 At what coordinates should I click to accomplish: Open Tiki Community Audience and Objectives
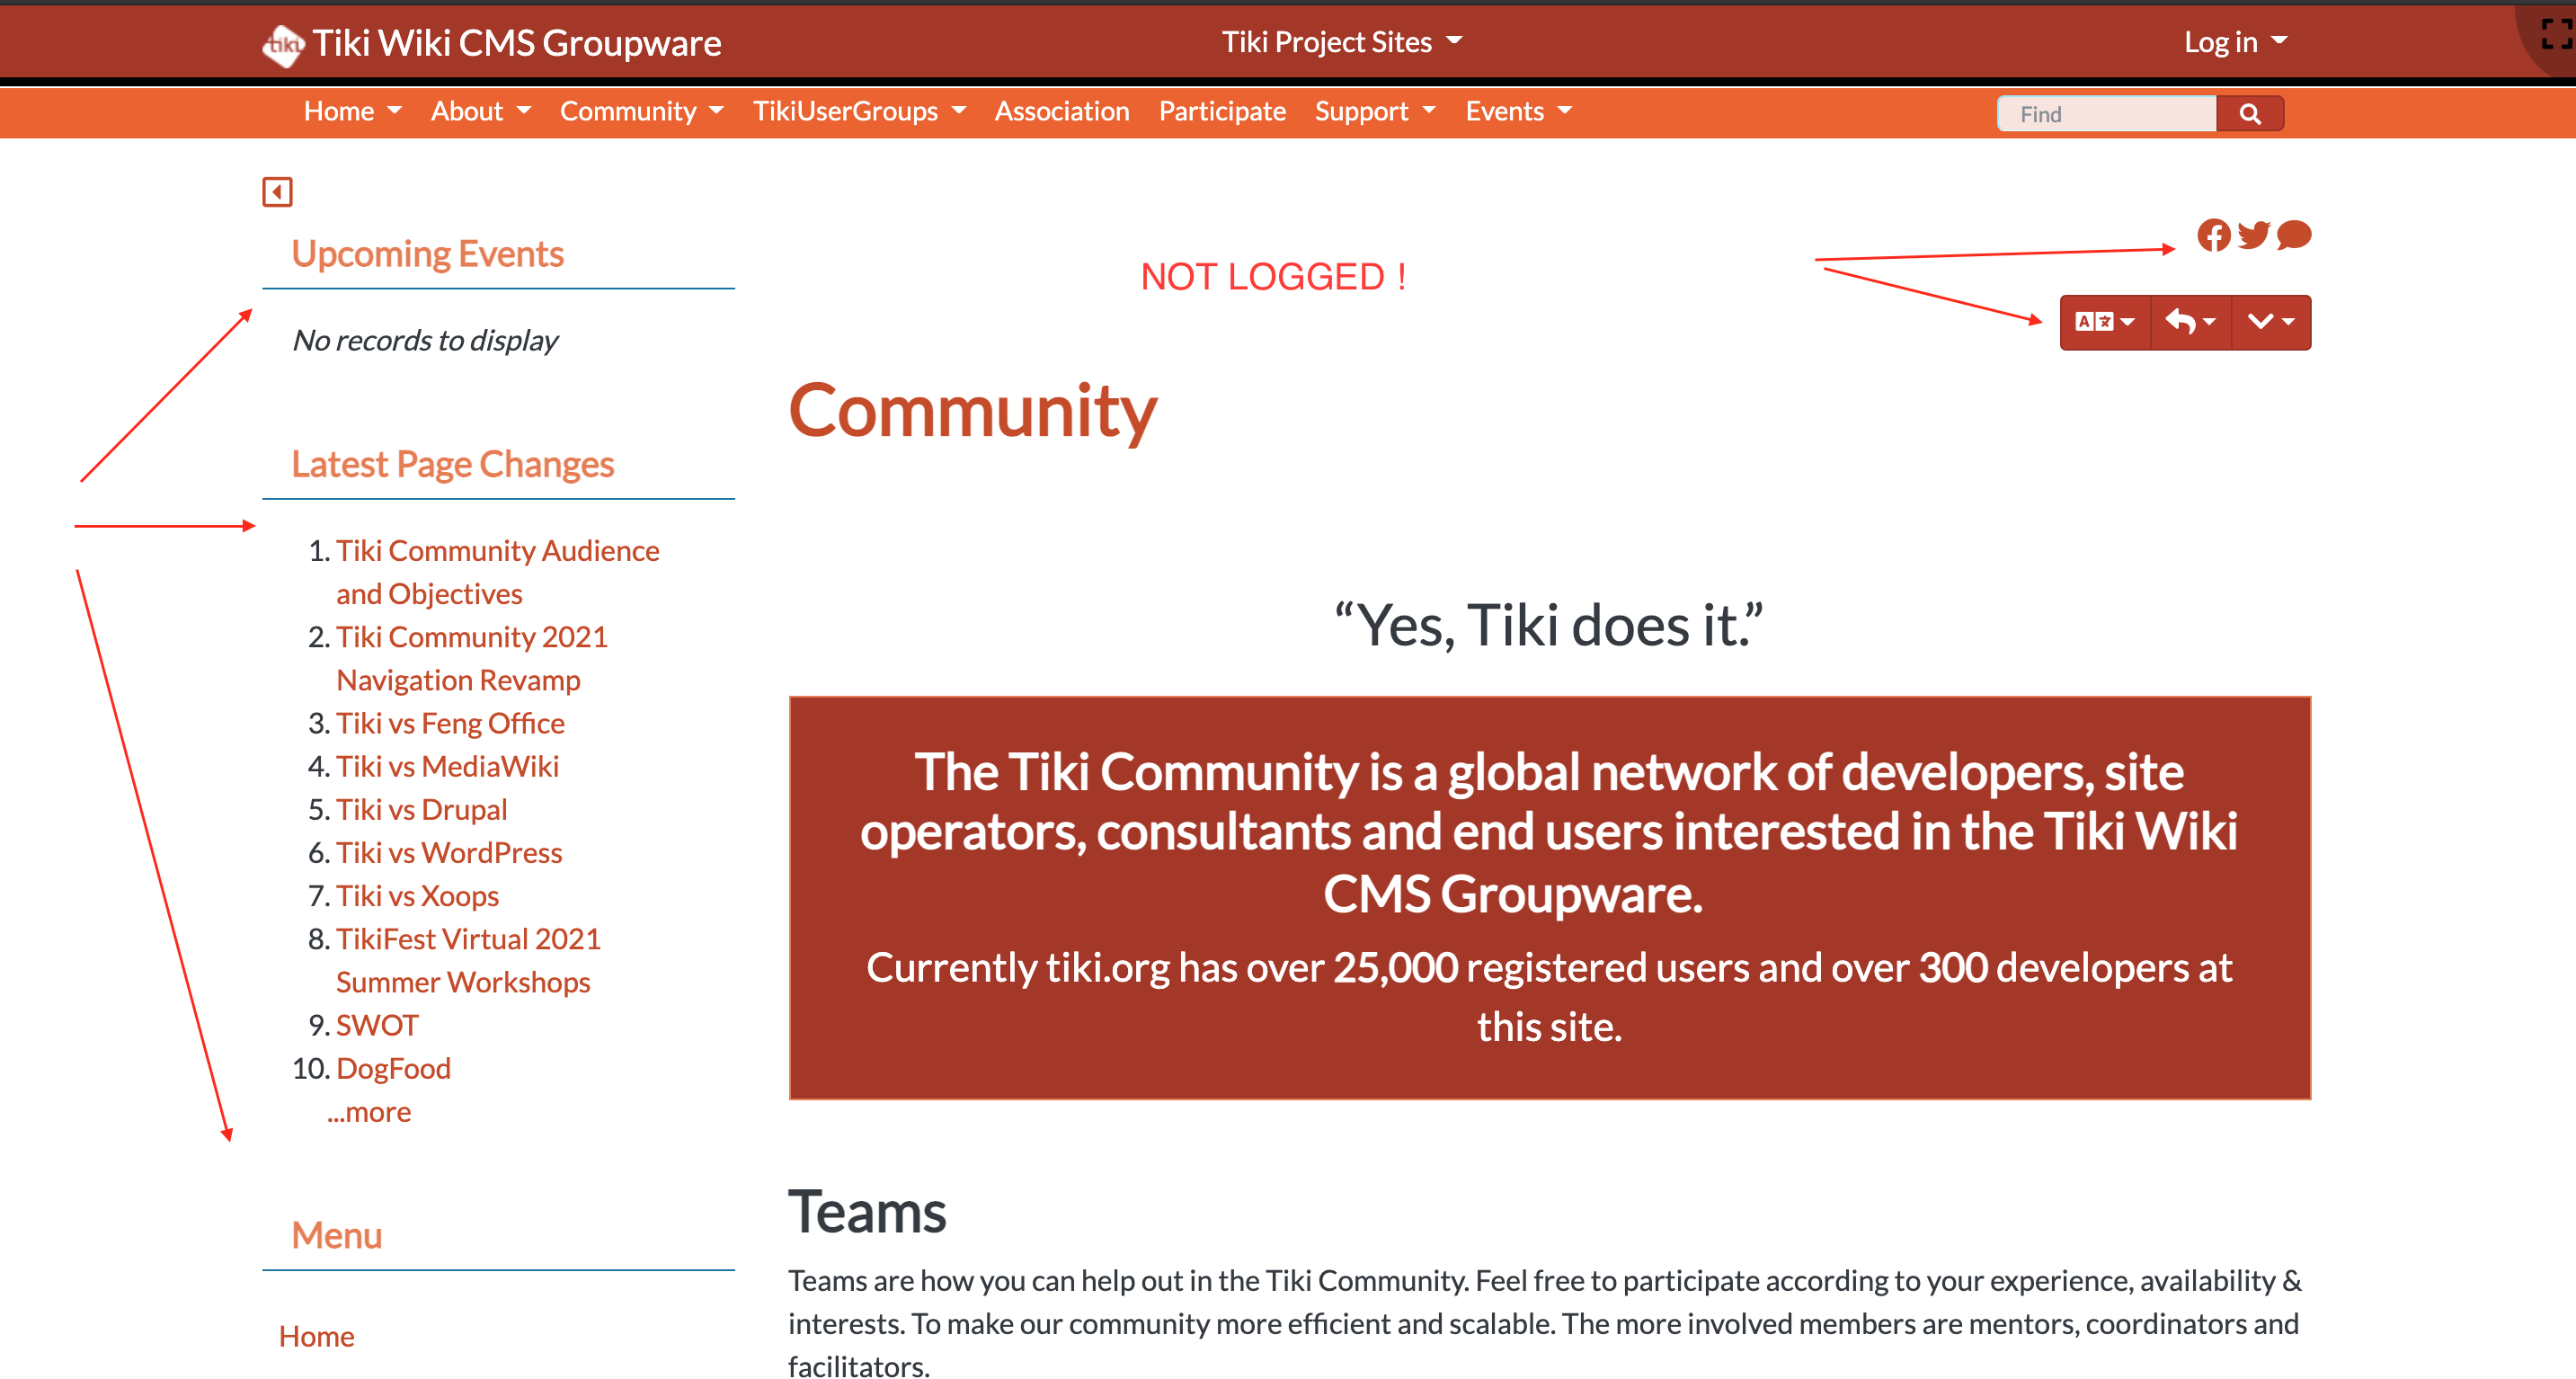click(x=497, y=572)
